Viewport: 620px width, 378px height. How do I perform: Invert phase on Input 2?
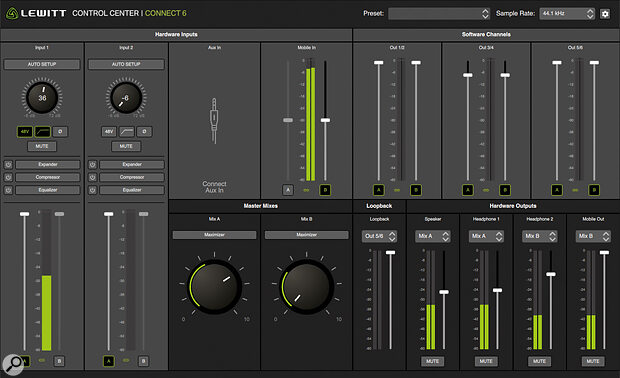pyautogui.click(x=144, y=131)
